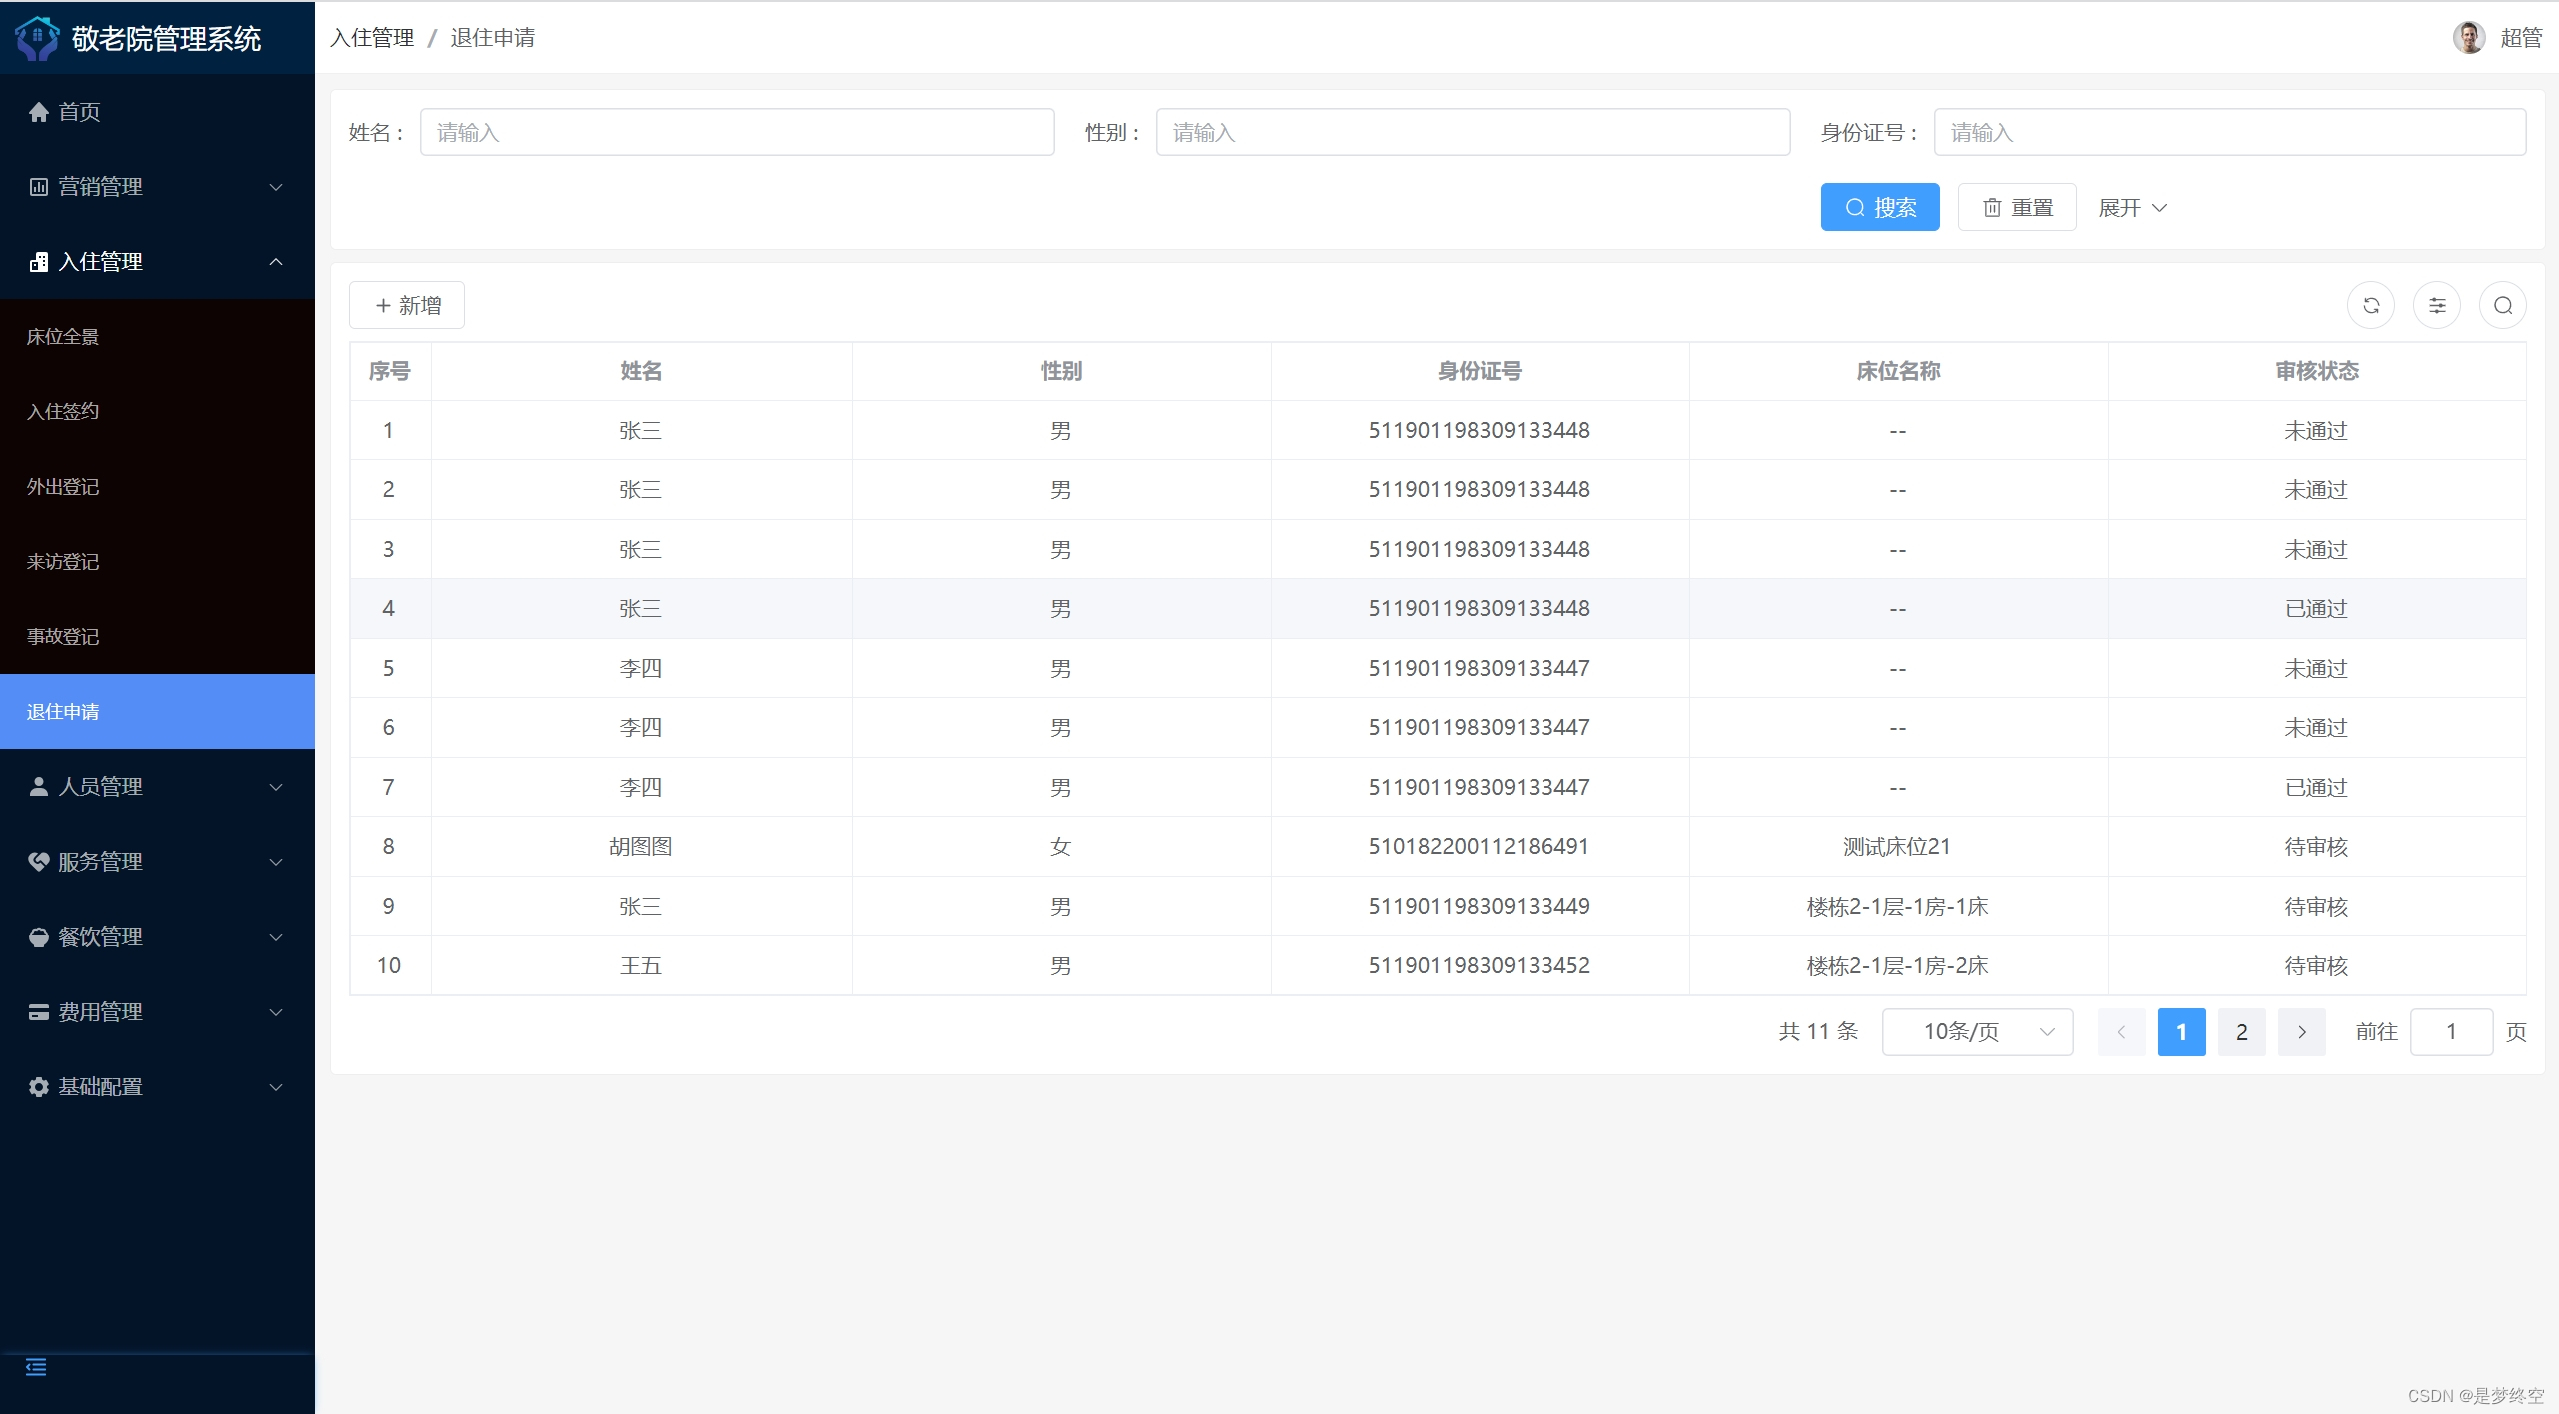Click the 超管 username
2559x1414 pixels.
2521,38
